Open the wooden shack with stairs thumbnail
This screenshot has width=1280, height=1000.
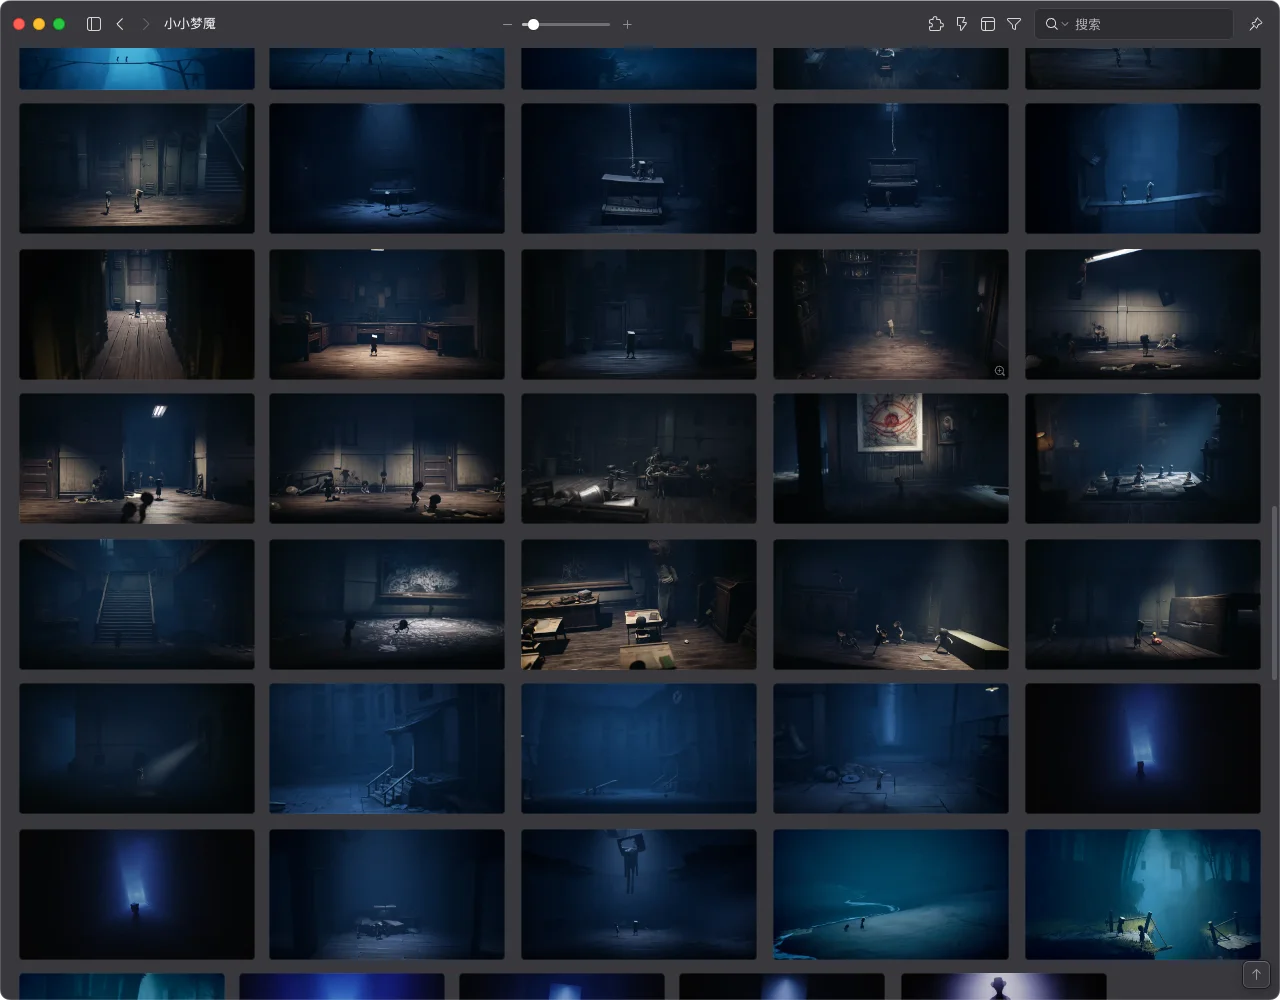387,748
